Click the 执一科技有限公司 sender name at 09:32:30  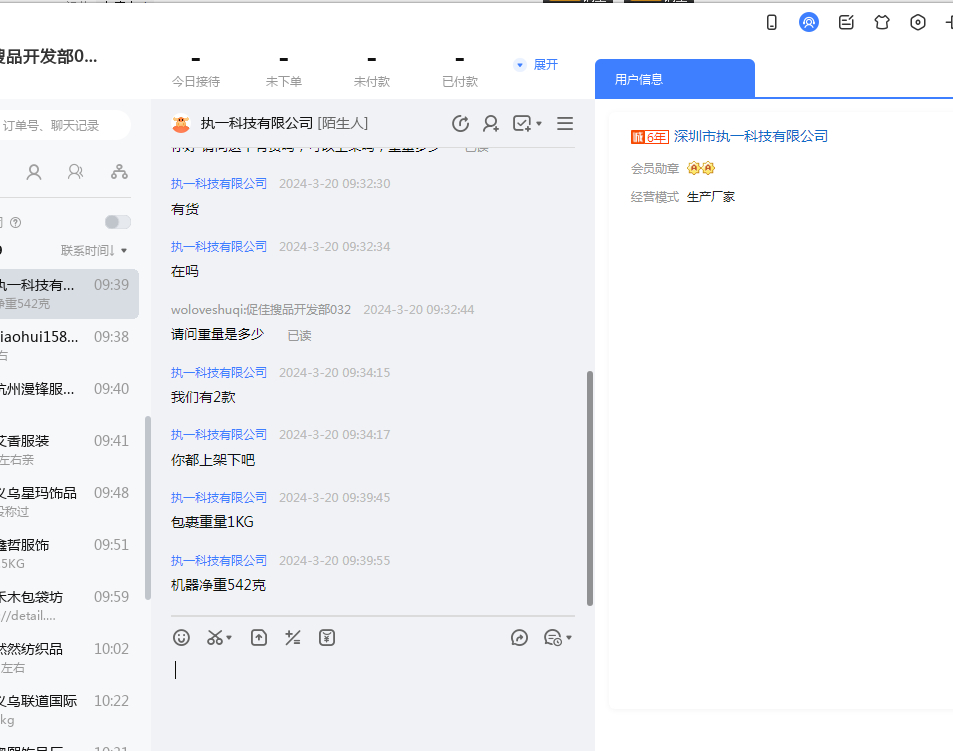219,183
